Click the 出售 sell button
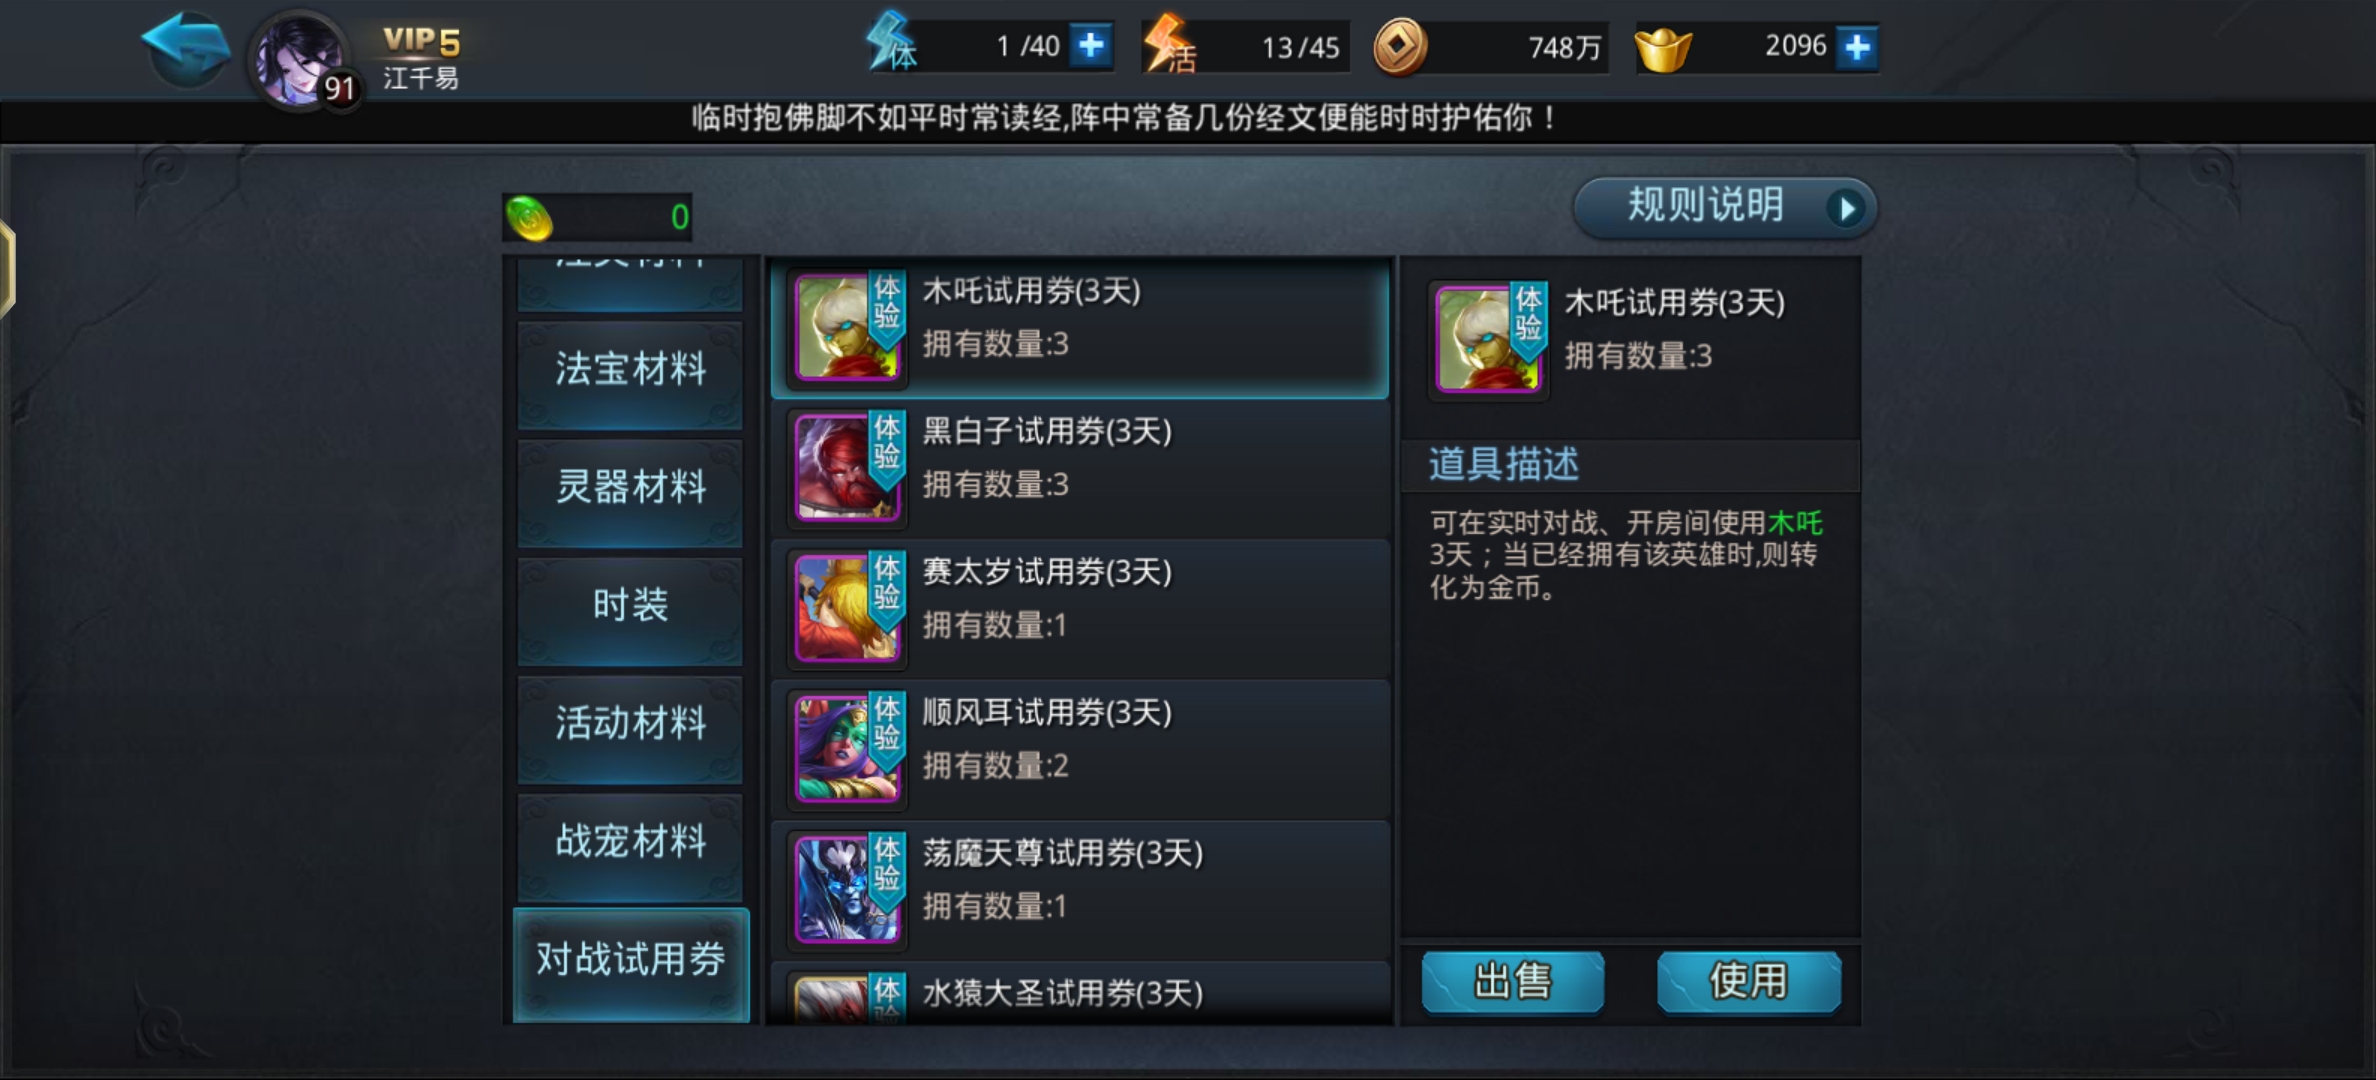The width and height of the screenshot is (2376, 1080). pyautogui.click(x=1513, y=982)
